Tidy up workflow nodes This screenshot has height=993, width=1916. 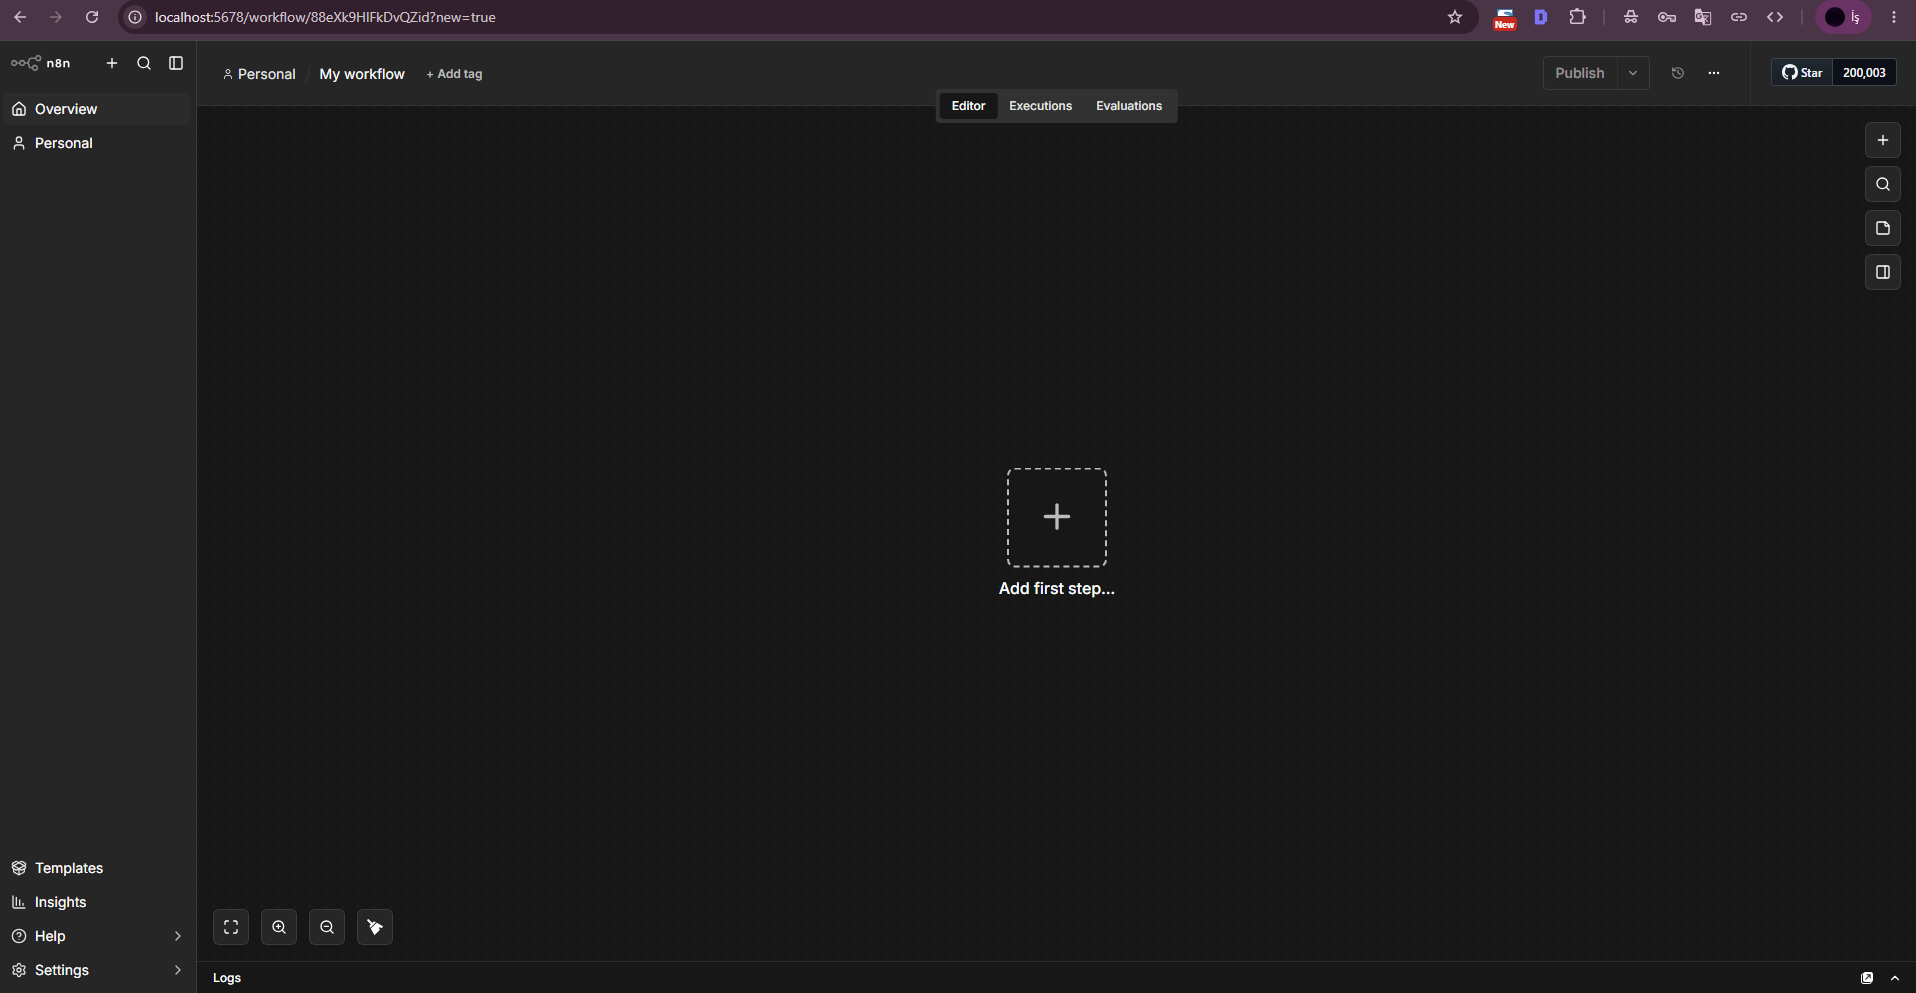[375, 927]
